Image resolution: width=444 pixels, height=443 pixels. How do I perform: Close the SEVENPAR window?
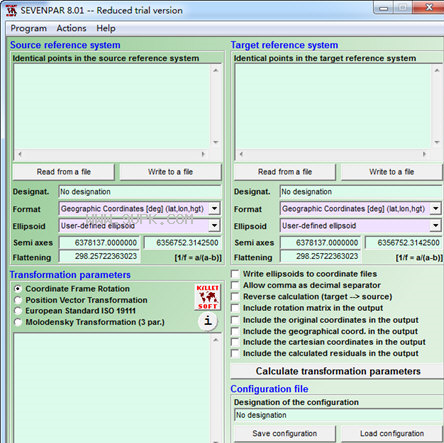(x=429, y=7)
